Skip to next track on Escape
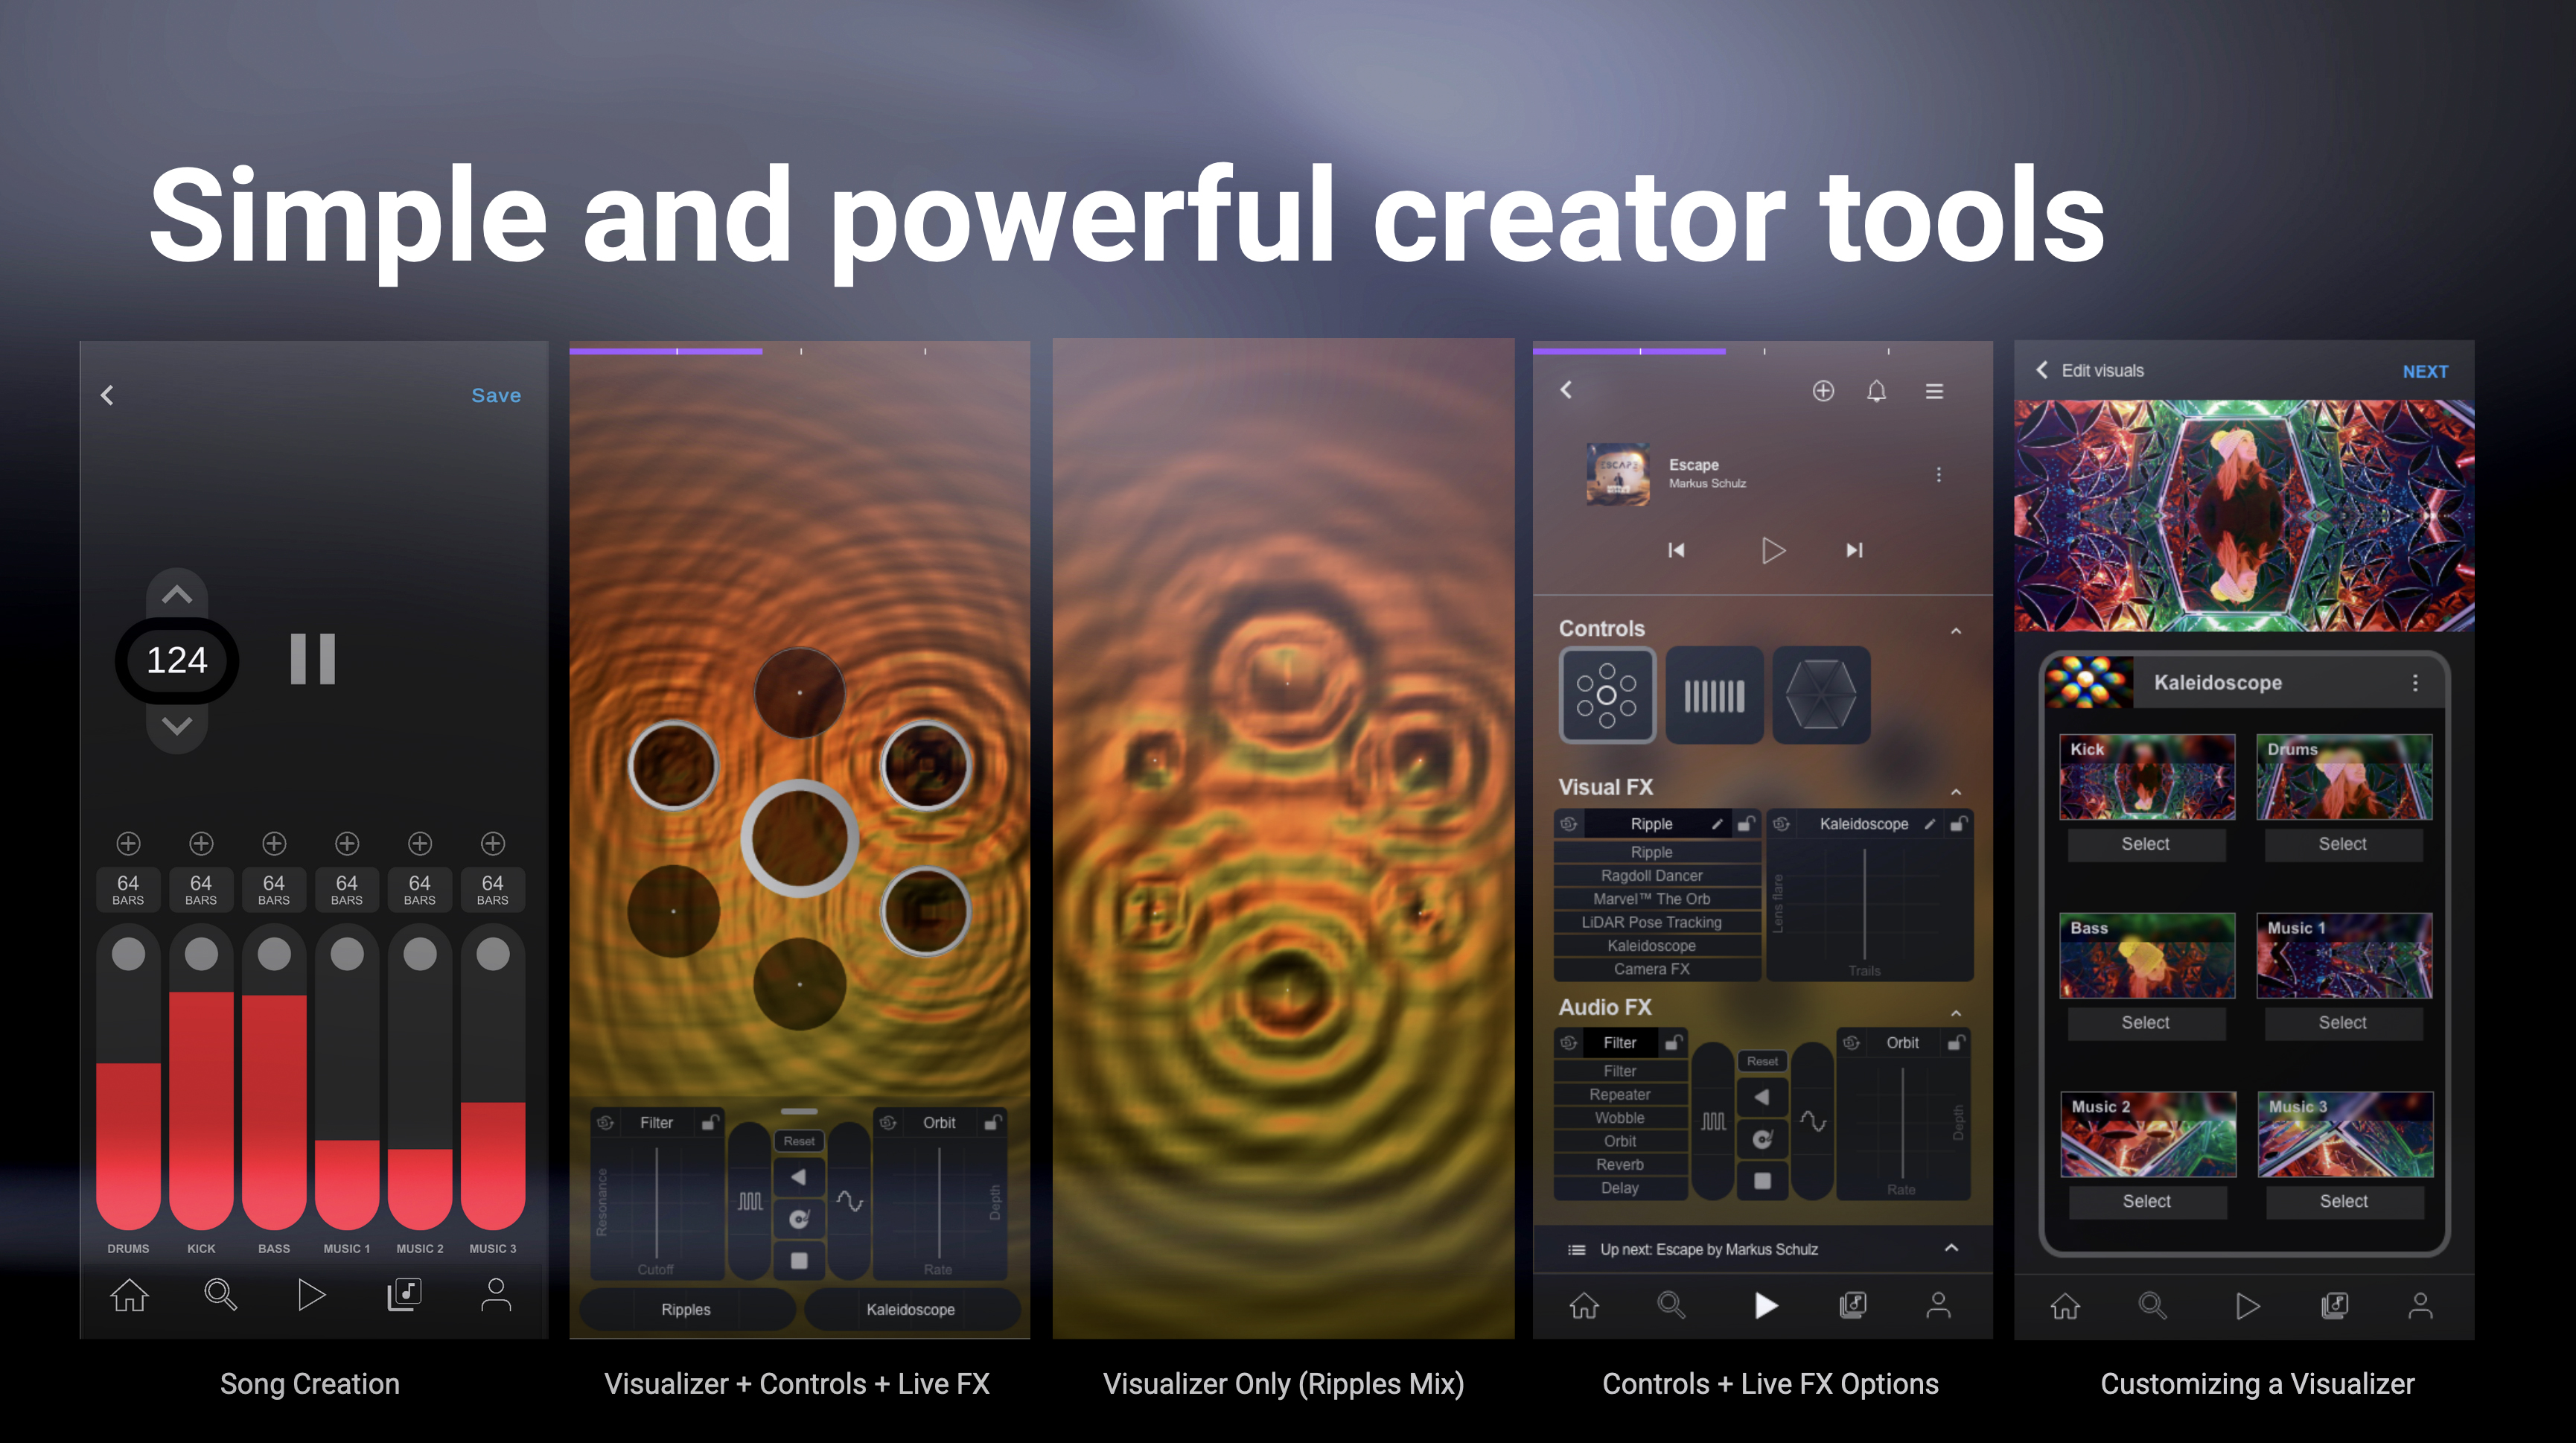Viewport: 2576px width, 1443px height. (x=1854, y=550)
